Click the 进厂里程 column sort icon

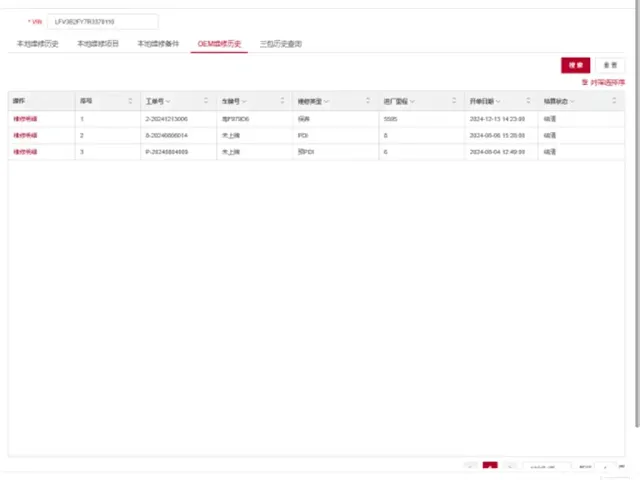pos(454,101)
